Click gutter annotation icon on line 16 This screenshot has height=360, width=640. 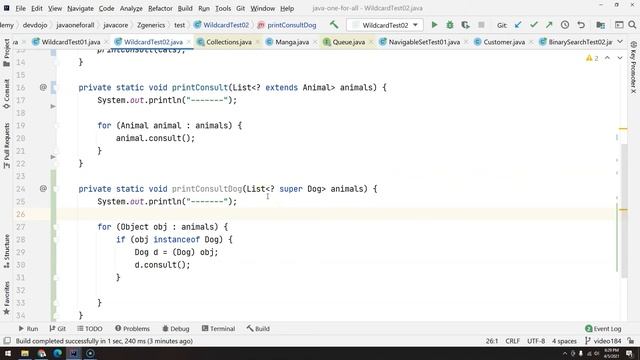[x=43, y=87]
